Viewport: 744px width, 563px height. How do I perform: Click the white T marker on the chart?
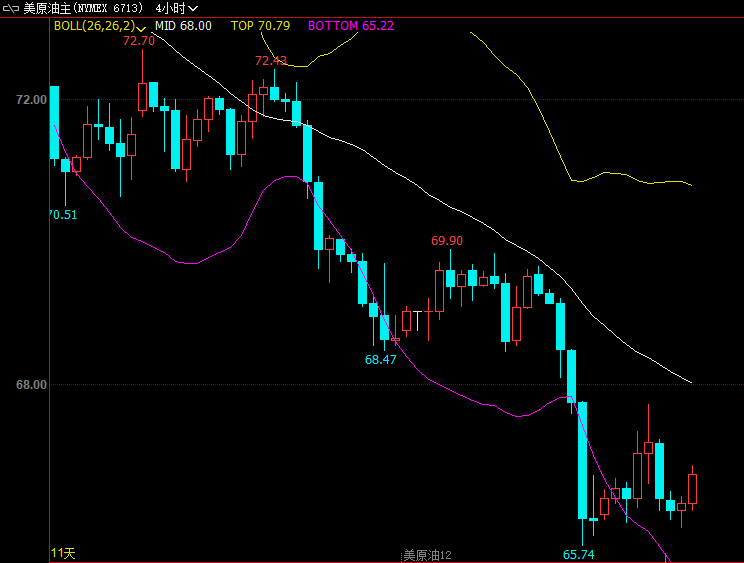click(418, 321)
